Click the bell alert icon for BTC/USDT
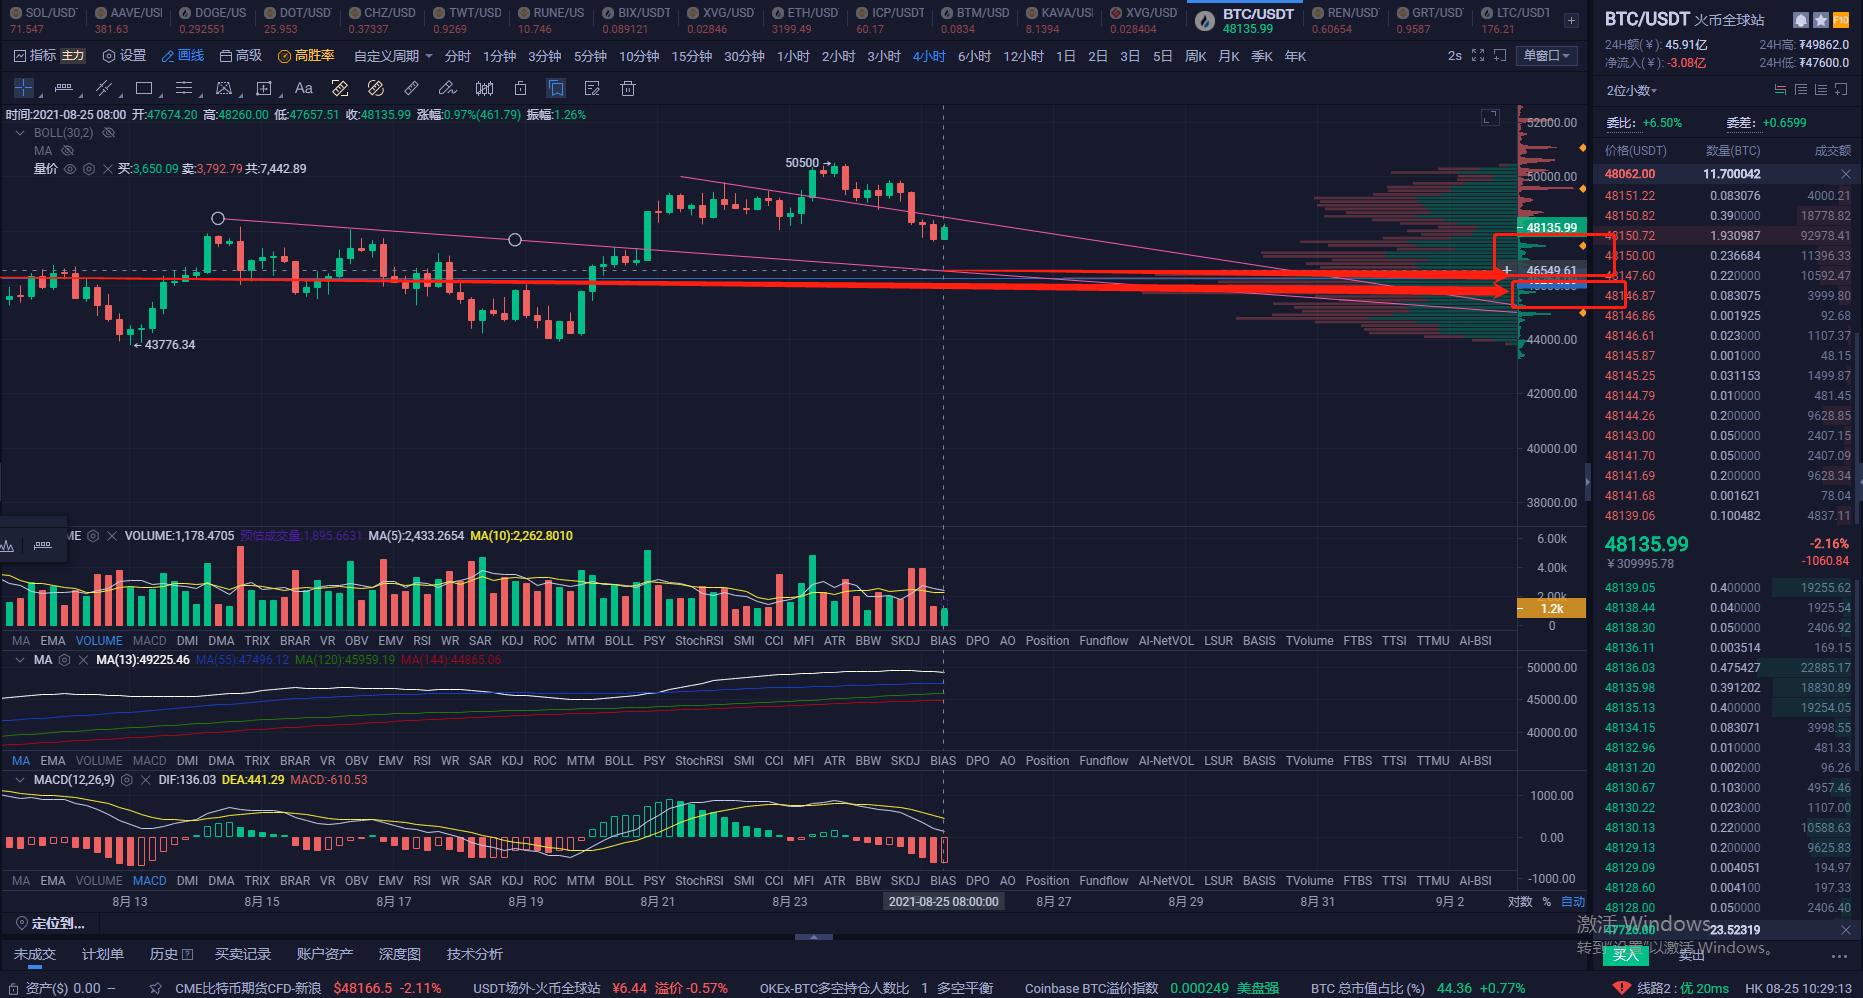The height and width of the screenshot is (998, 1863). pyautogui.click(x=1801, y=20)
